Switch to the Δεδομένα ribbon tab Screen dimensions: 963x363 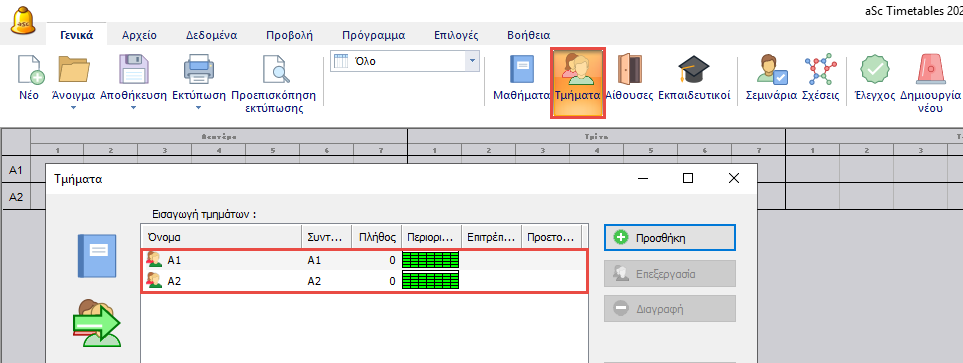click(x=212, y=35)
